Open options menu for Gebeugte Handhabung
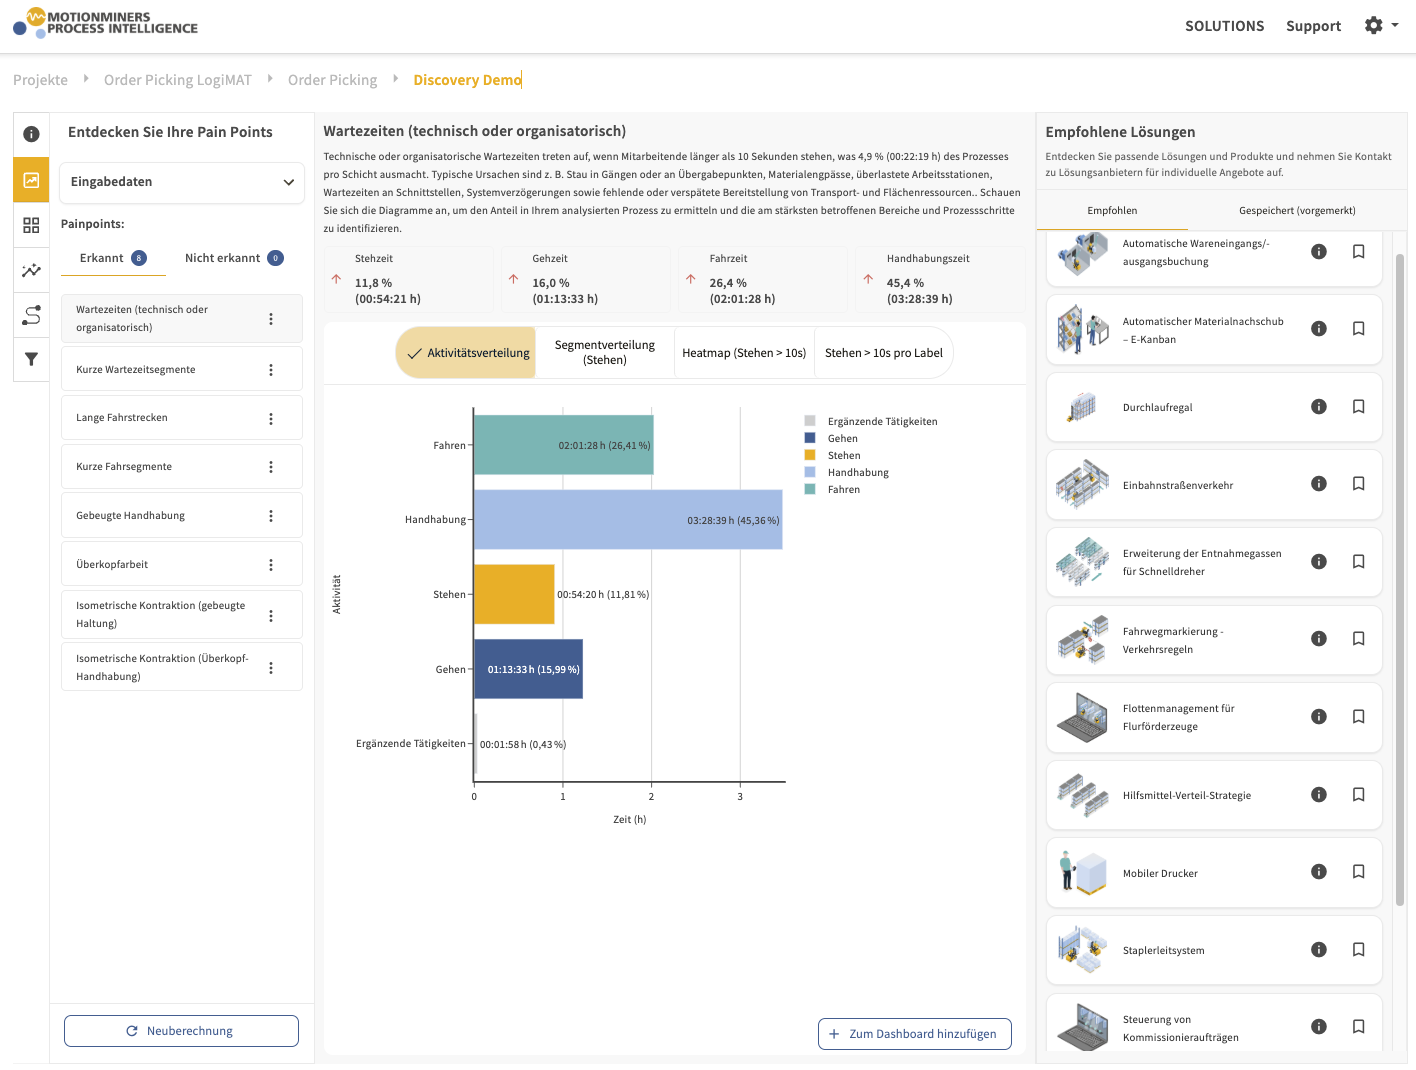This screenshot has width=1416, height=1070. [x=271, y=516]
